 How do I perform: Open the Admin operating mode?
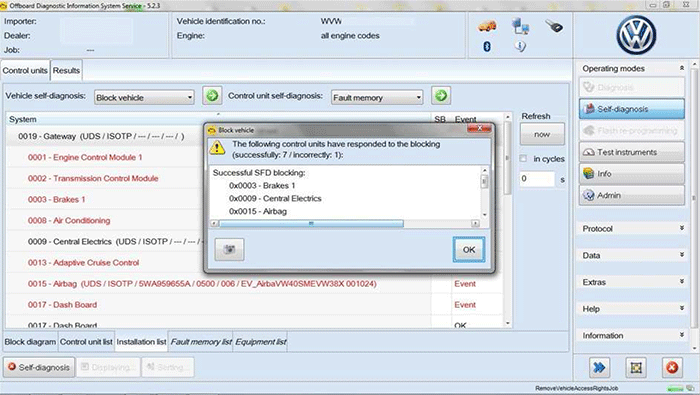coord(631,195)
